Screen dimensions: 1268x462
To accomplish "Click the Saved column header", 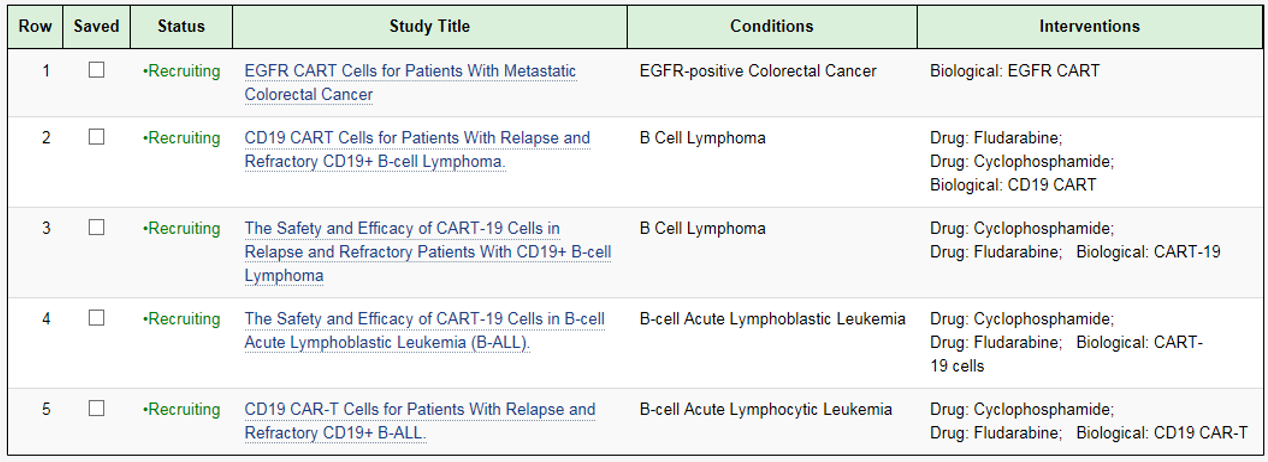I will 96,27.
